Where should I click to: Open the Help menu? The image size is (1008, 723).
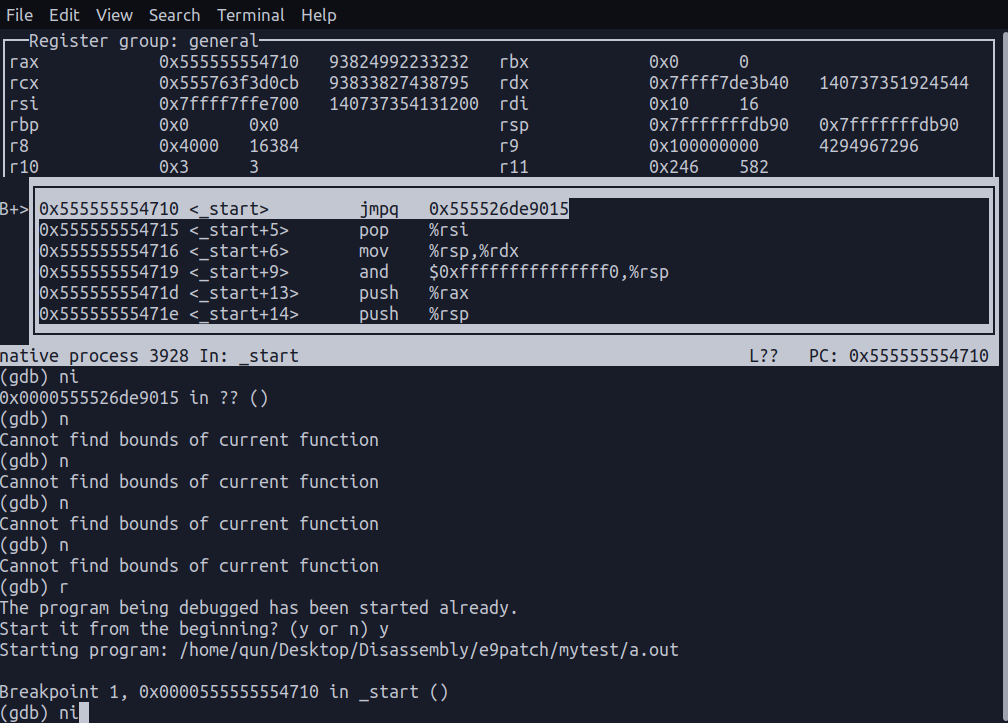(318, 15)
